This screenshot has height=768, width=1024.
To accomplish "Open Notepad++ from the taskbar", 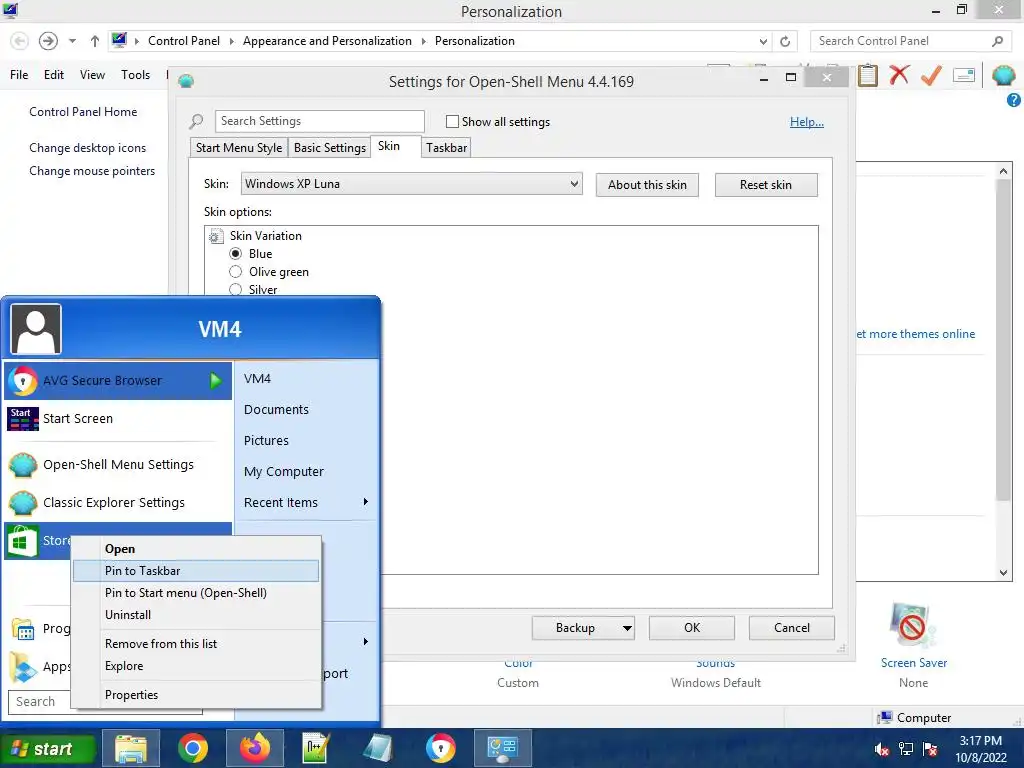I will [x=317, y=748].
